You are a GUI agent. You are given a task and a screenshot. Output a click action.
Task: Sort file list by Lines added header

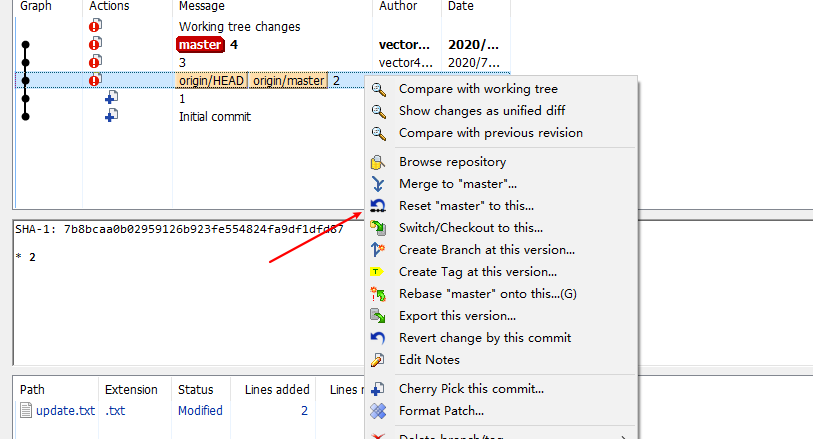click(277, 390)
